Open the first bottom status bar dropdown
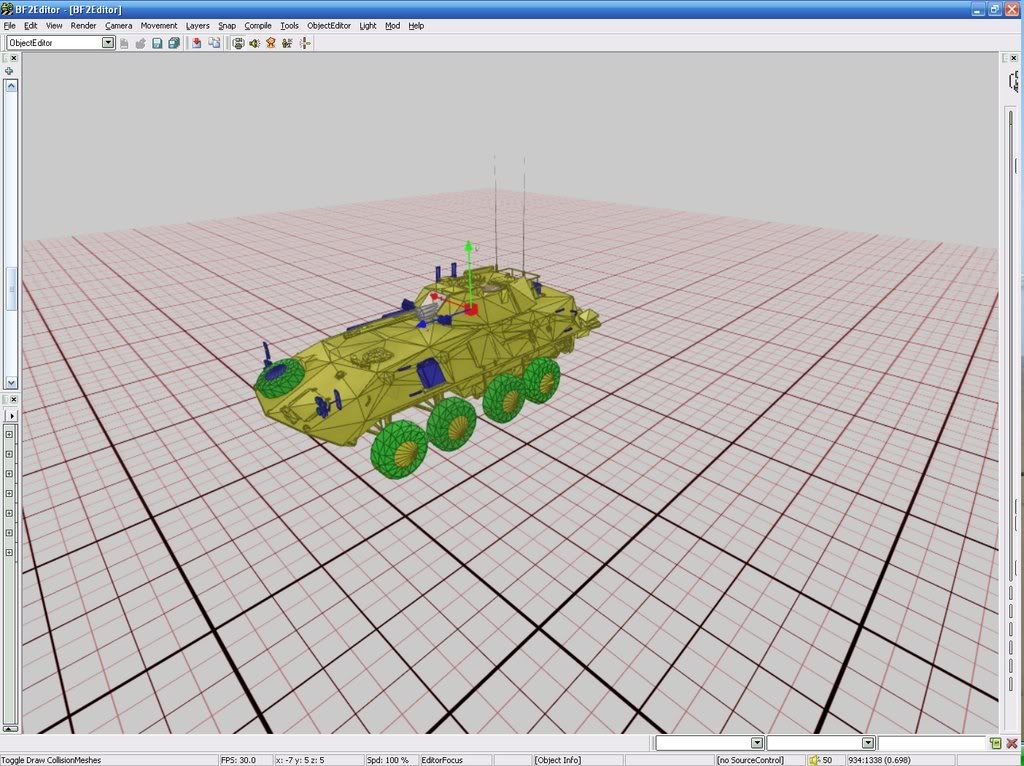This screenshot has width=1024, height=766. 756,743
